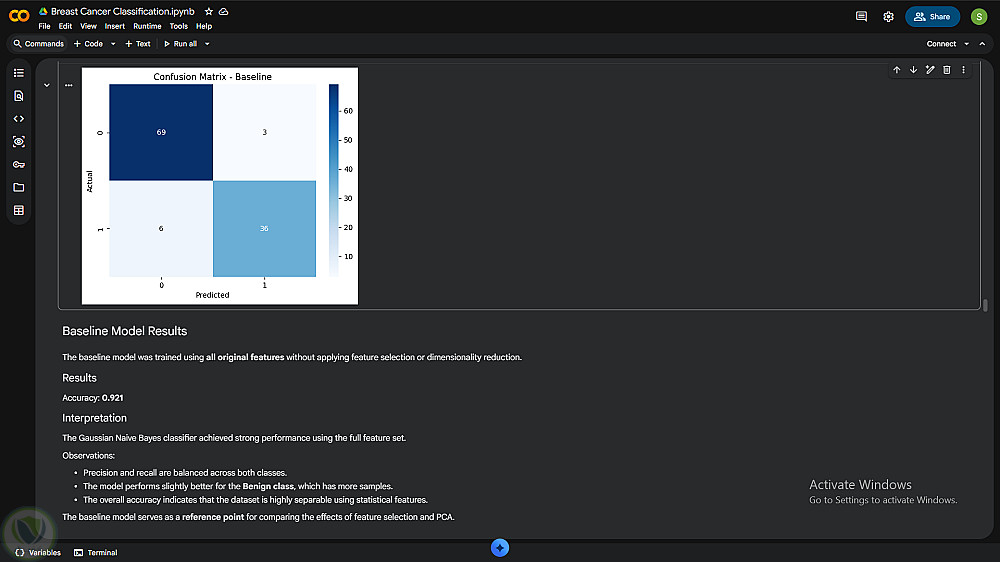Click the Share button
This screenshot has width=1000, height=562.
point(932,17)
